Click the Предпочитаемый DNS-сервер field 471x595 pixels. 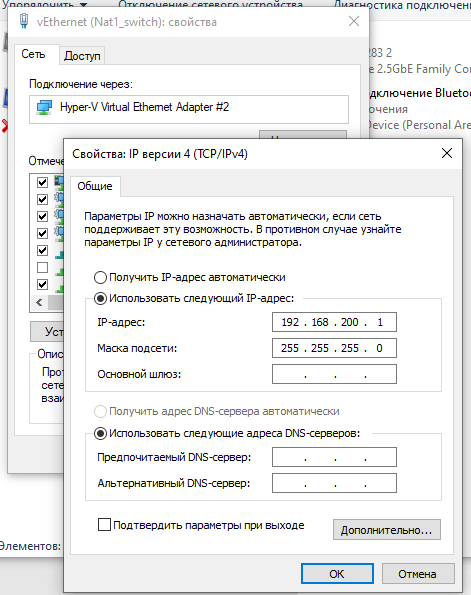tap(334, 457)
